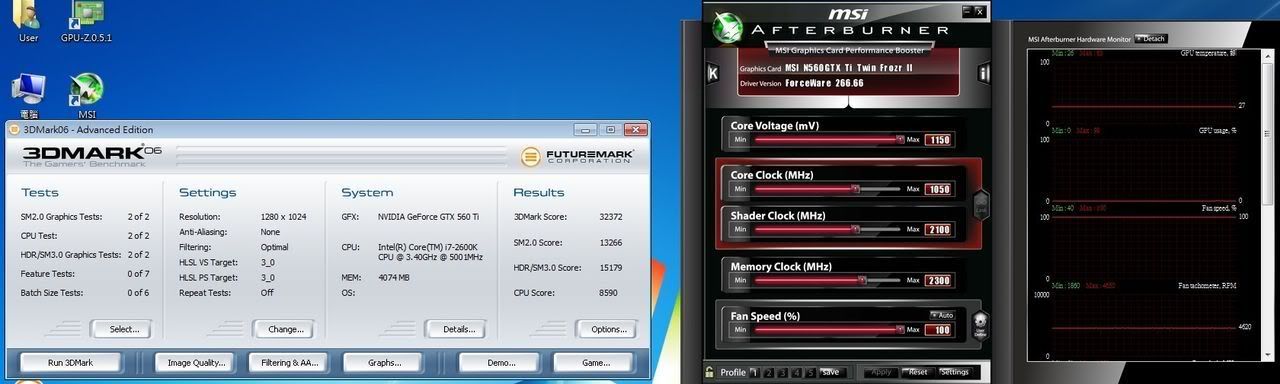Select profile slot 5

click(x=811, y=372)
